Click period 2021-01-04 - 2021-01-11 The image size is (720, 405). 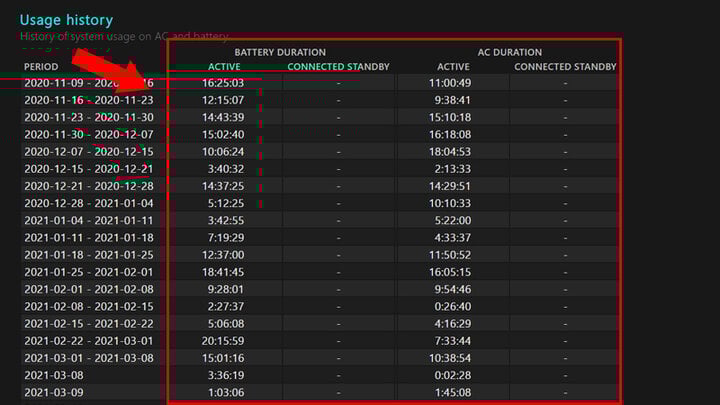[x=89, y=221]
